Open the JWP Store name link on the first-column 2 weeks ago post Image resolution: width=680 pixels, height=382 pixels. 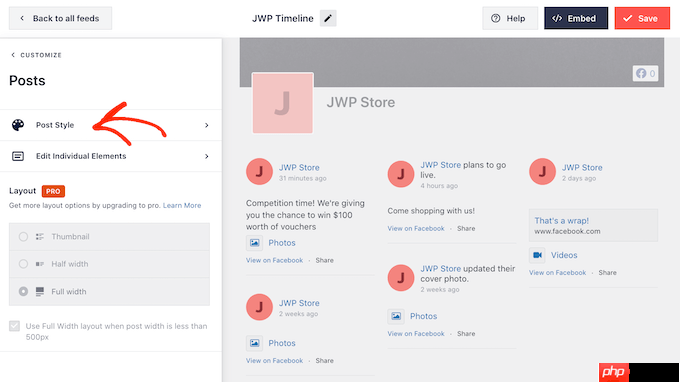299,303
